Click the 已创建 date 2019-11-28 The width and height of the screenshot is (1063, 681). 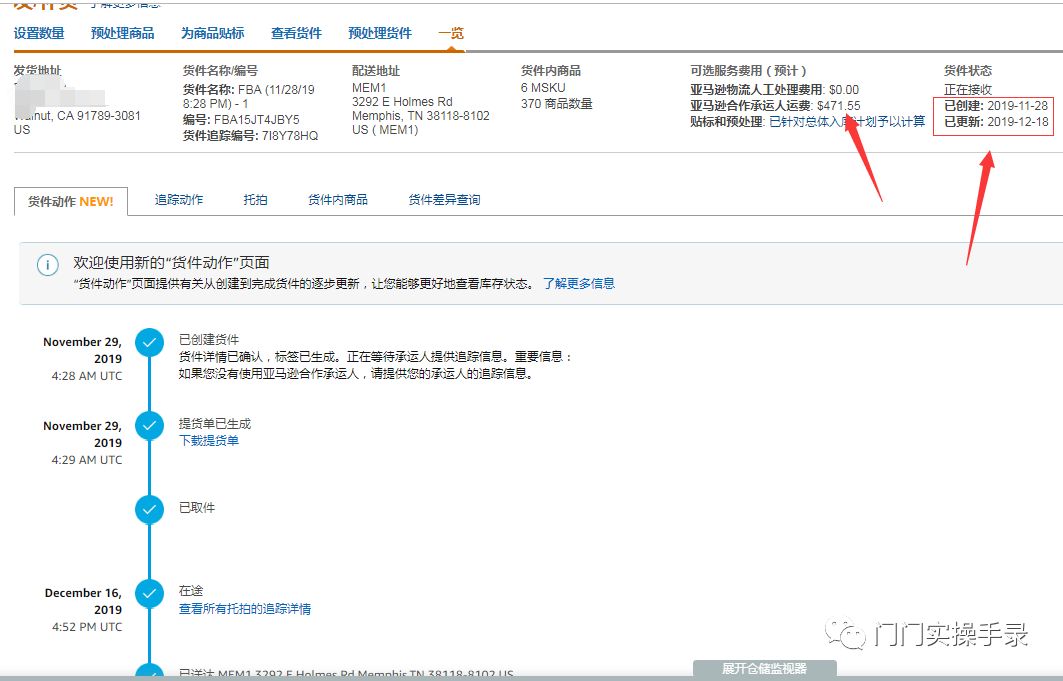tap(1018, 106)
